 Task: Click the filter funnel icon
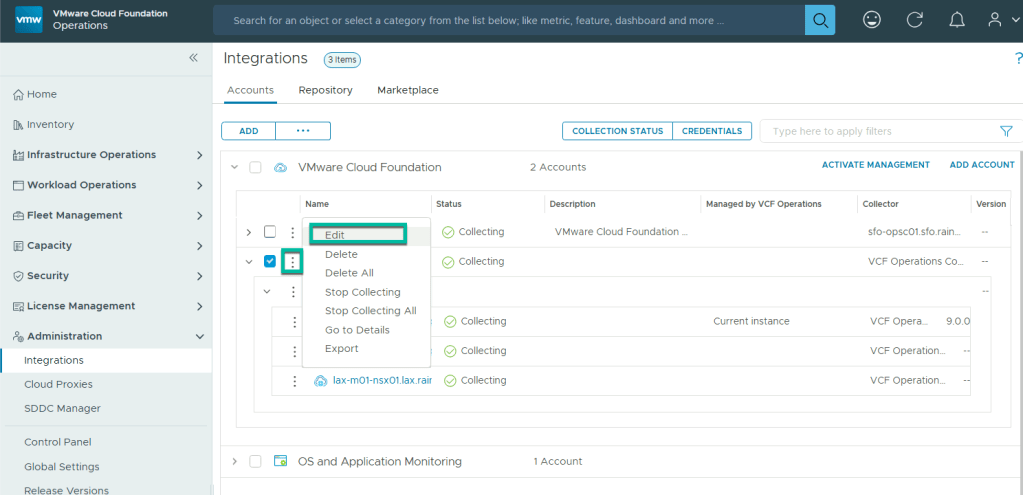(x=1006, y=131)
